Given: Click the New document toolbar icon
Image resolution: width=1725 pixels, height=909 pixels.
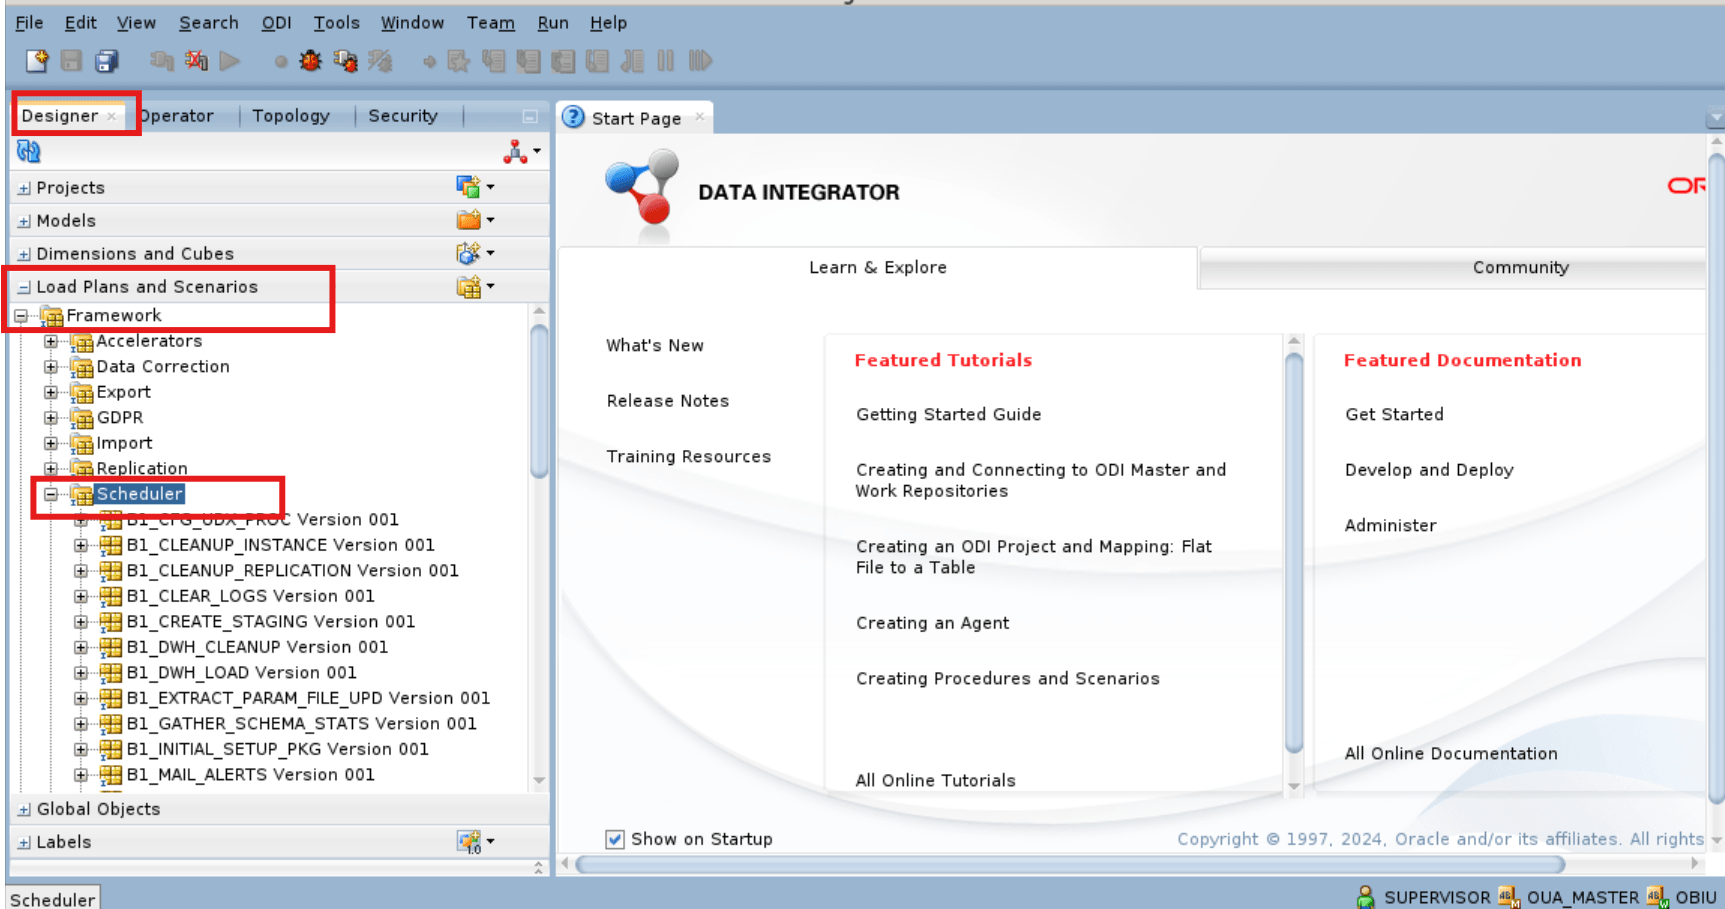Looking at the screenshot, I should pos(36,60).
